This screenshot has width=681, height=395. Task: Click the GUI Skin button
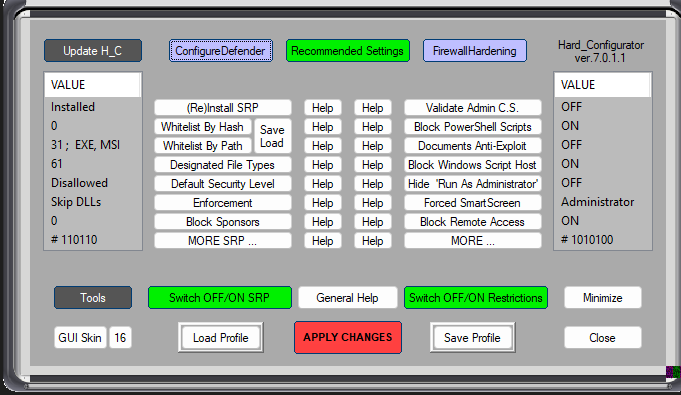[x=80, y=338]
